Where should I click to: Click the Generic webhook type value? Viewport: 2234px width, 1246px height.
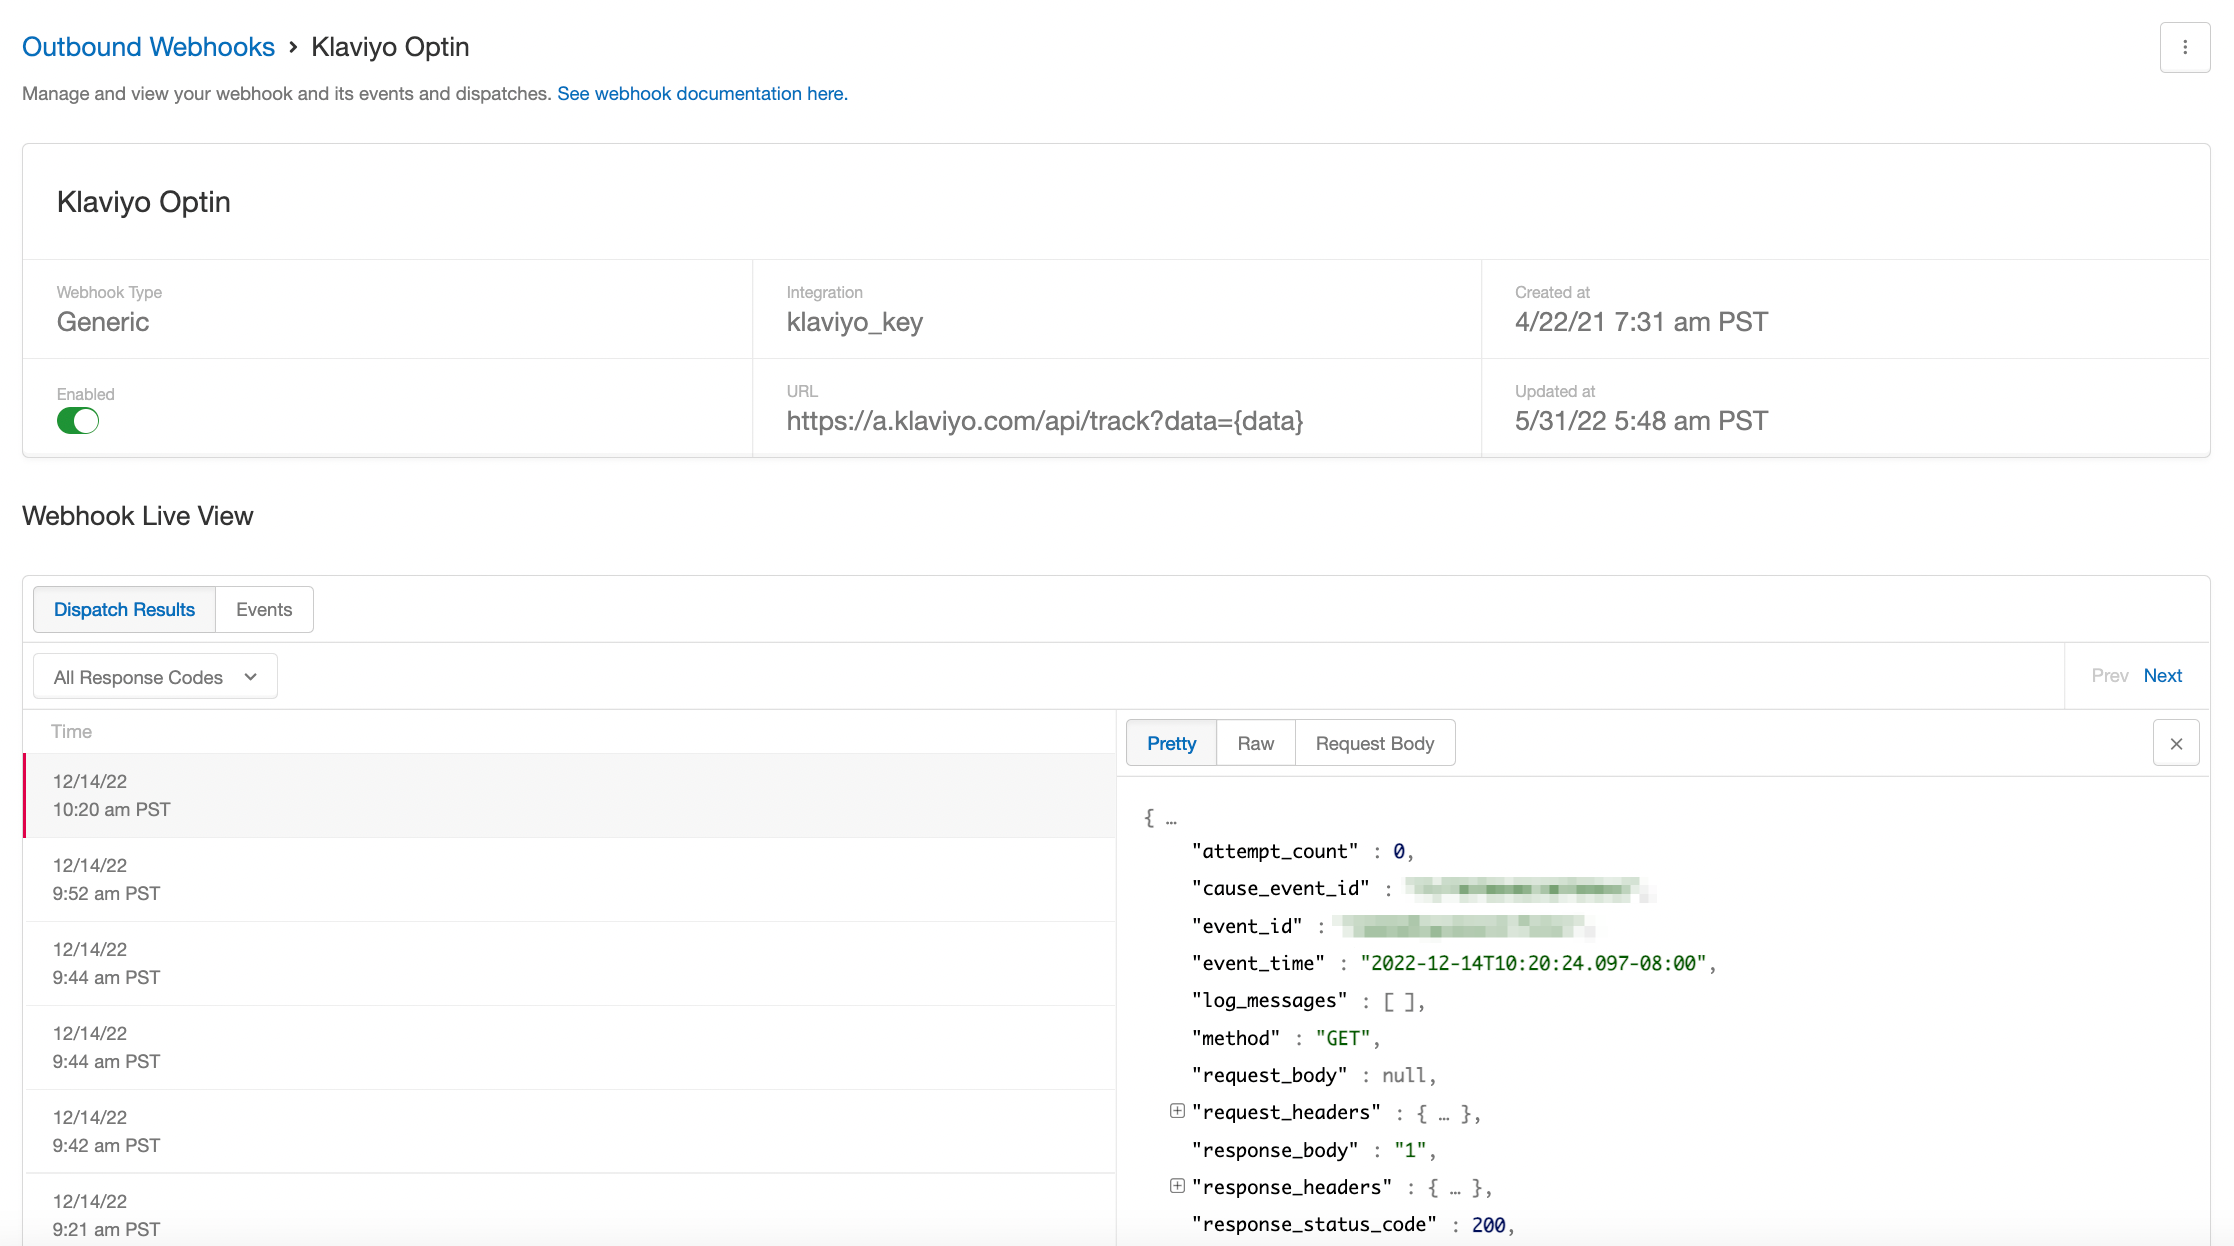coord(103,322)
